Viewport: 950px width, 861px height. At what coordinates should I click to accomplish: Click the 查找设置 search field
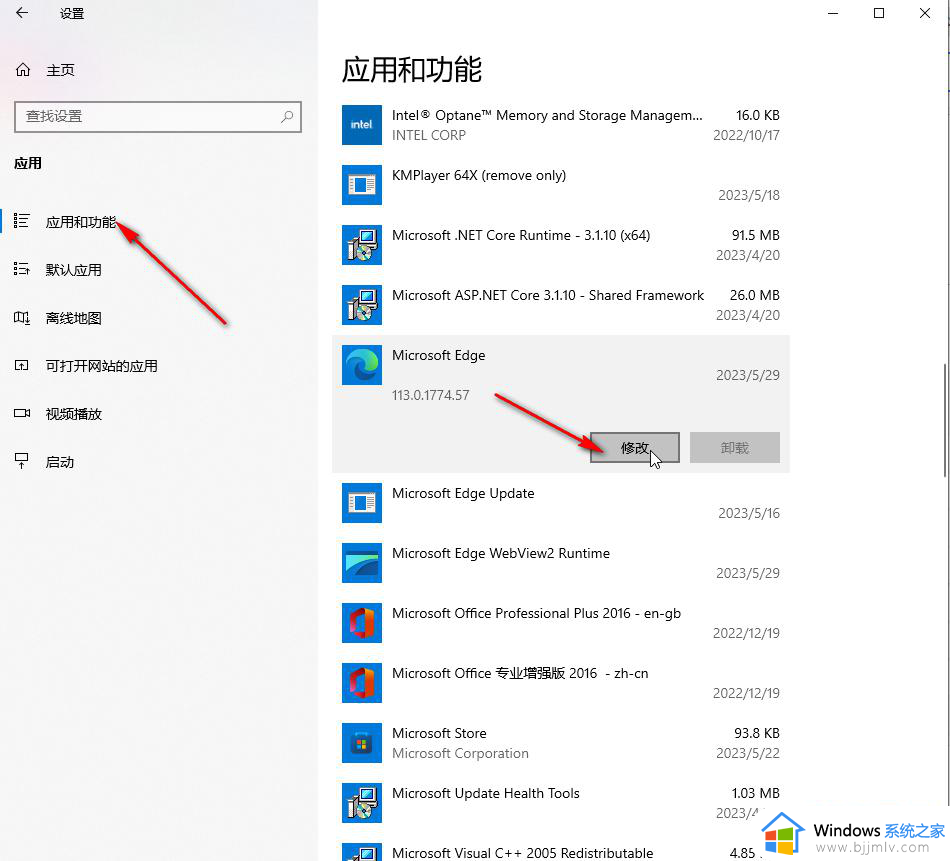point(158,116)
